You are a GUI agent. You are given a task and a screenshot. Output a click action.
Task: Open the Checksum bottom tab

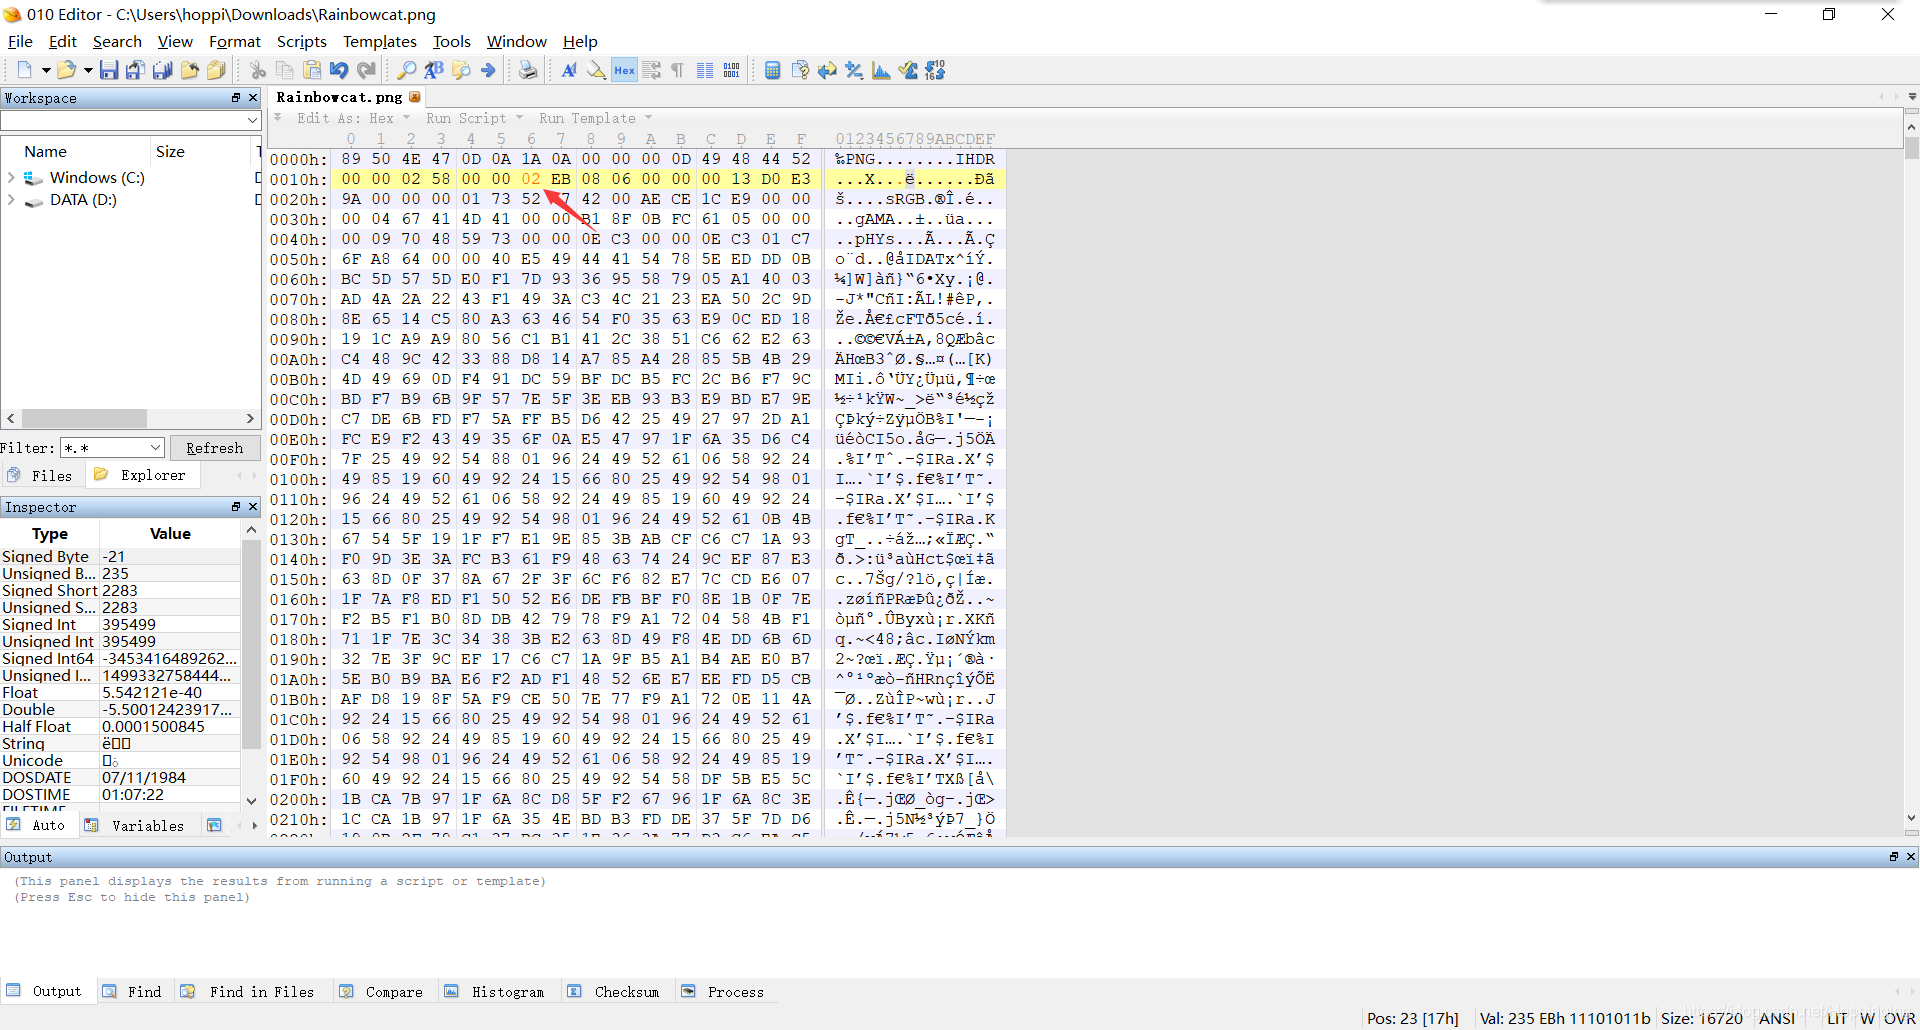(614, 992)
